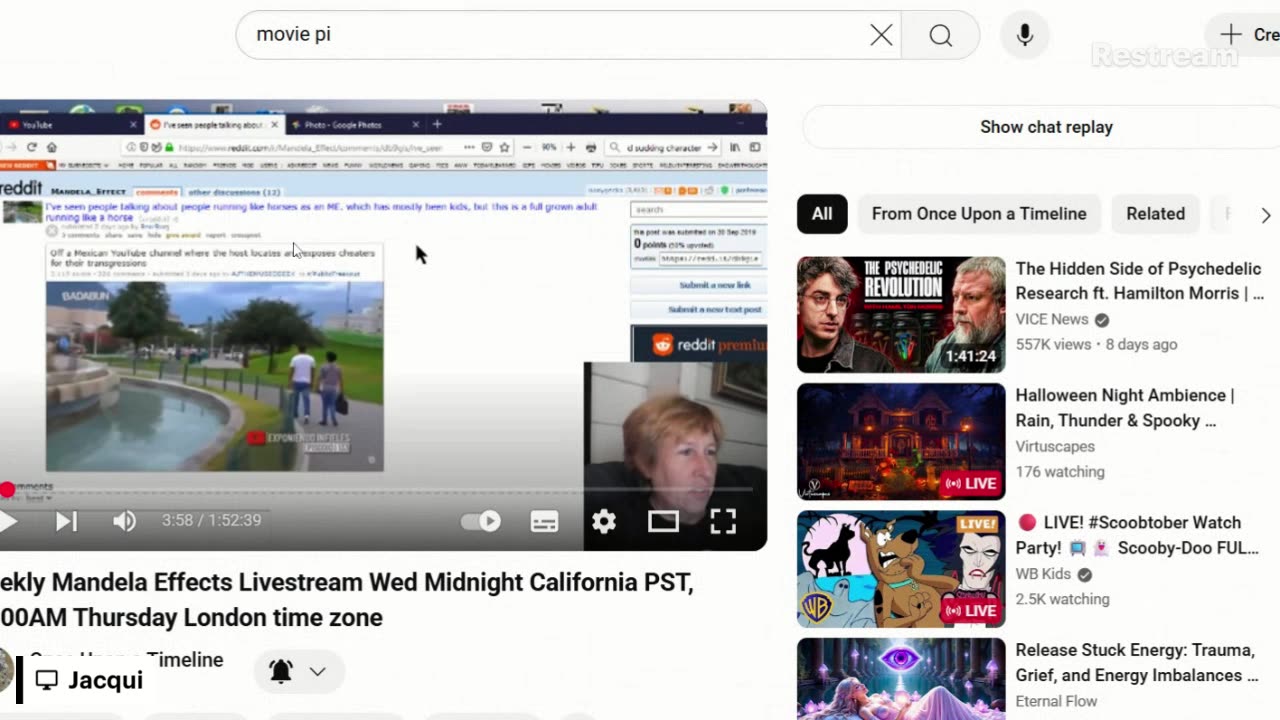Open WB Kids channel name
Screen dimensions: 1280x720
click(1043, 574)
